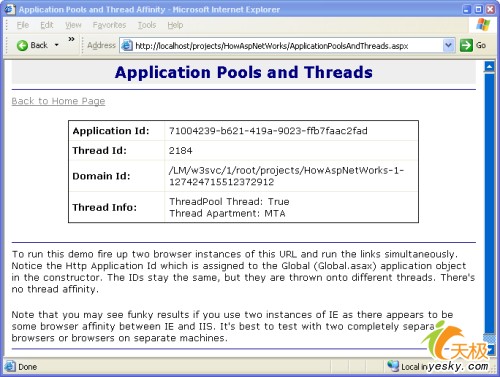Click the 'Application Id:' label

point(111,131)
